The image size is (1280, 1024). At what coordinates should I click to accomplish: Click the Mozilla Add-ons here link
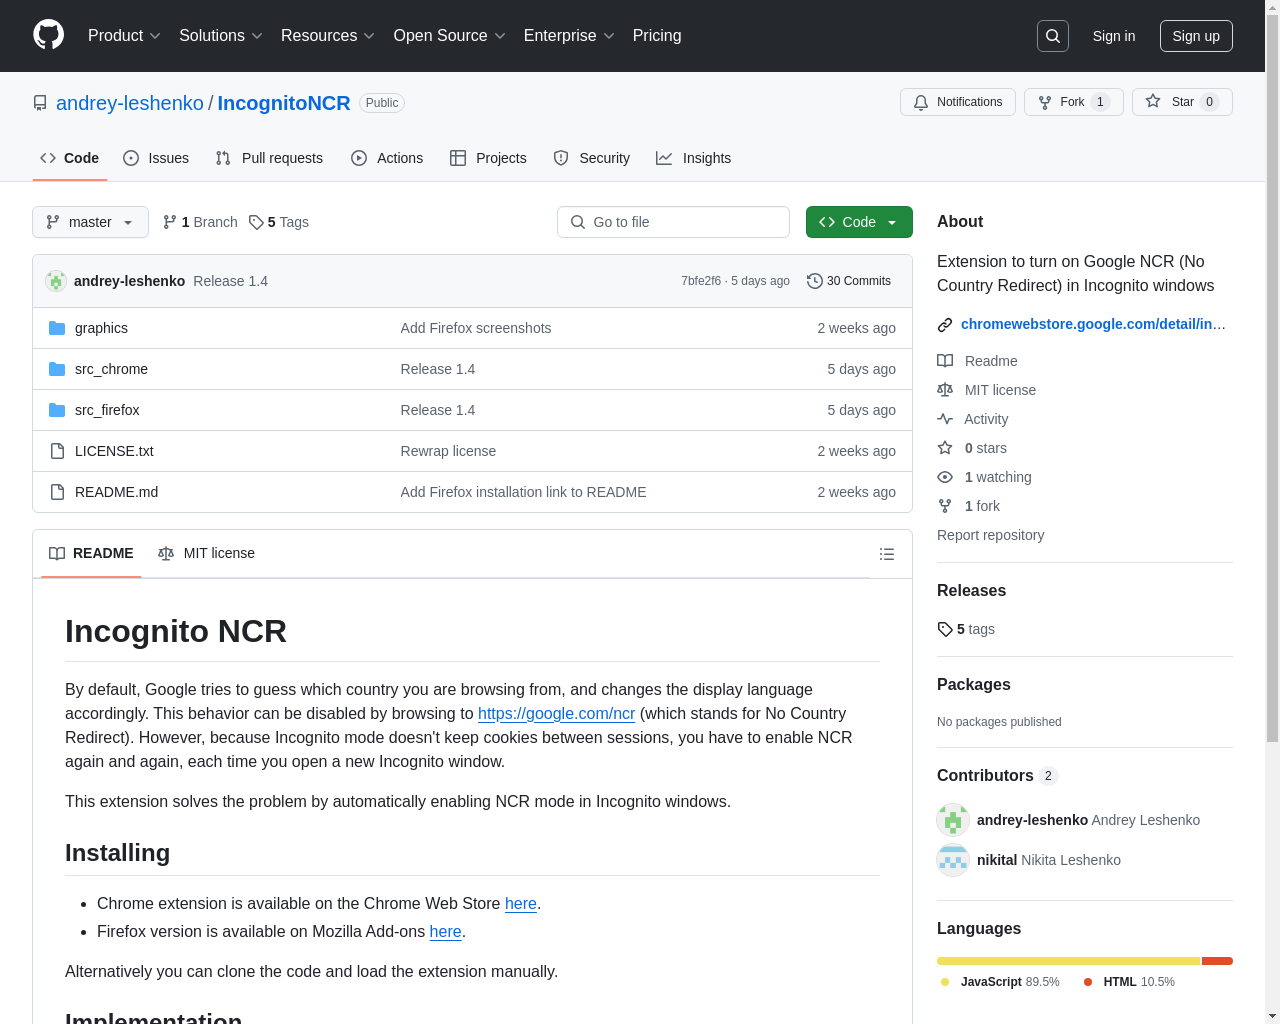[x=446, y=931]
